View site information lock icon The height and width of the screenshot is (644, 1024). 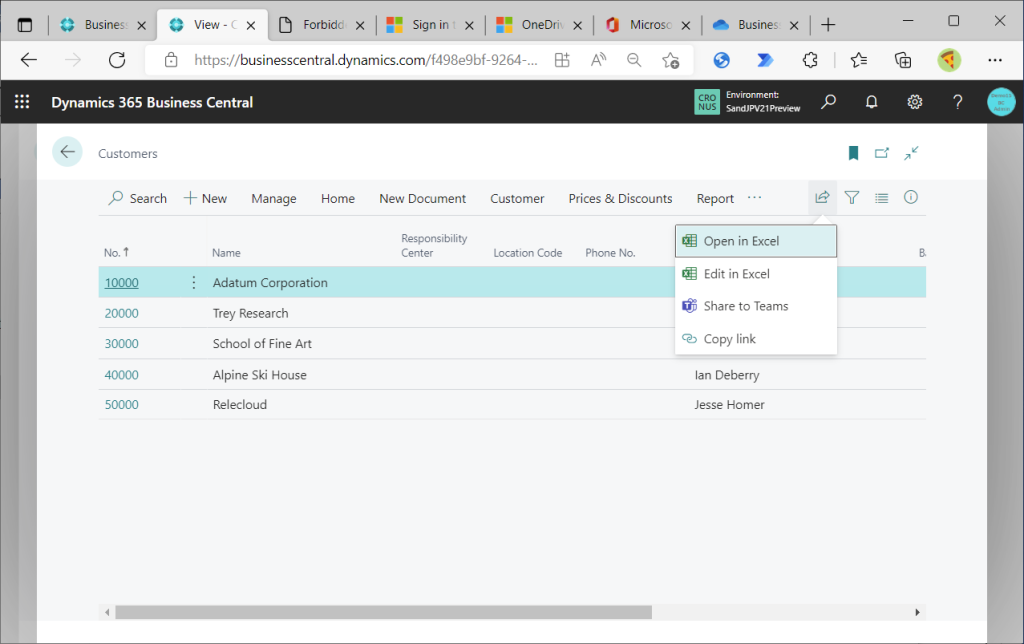coord(171,60)
